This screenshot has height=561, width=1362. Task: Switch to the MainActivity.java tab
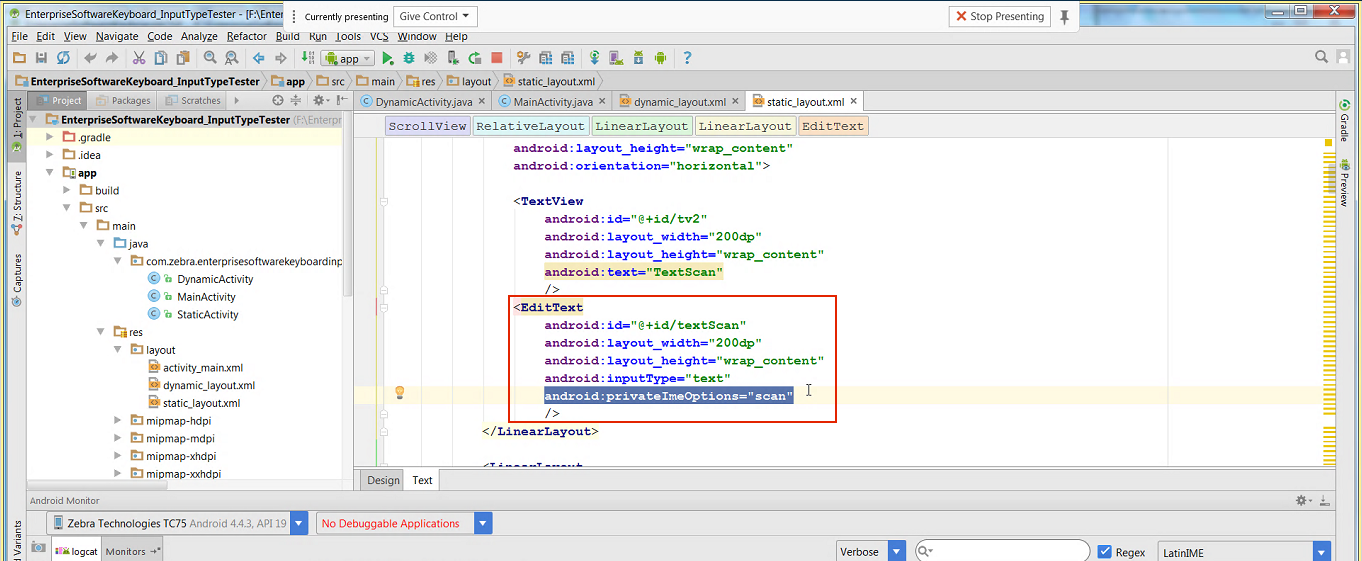(552, 102)
